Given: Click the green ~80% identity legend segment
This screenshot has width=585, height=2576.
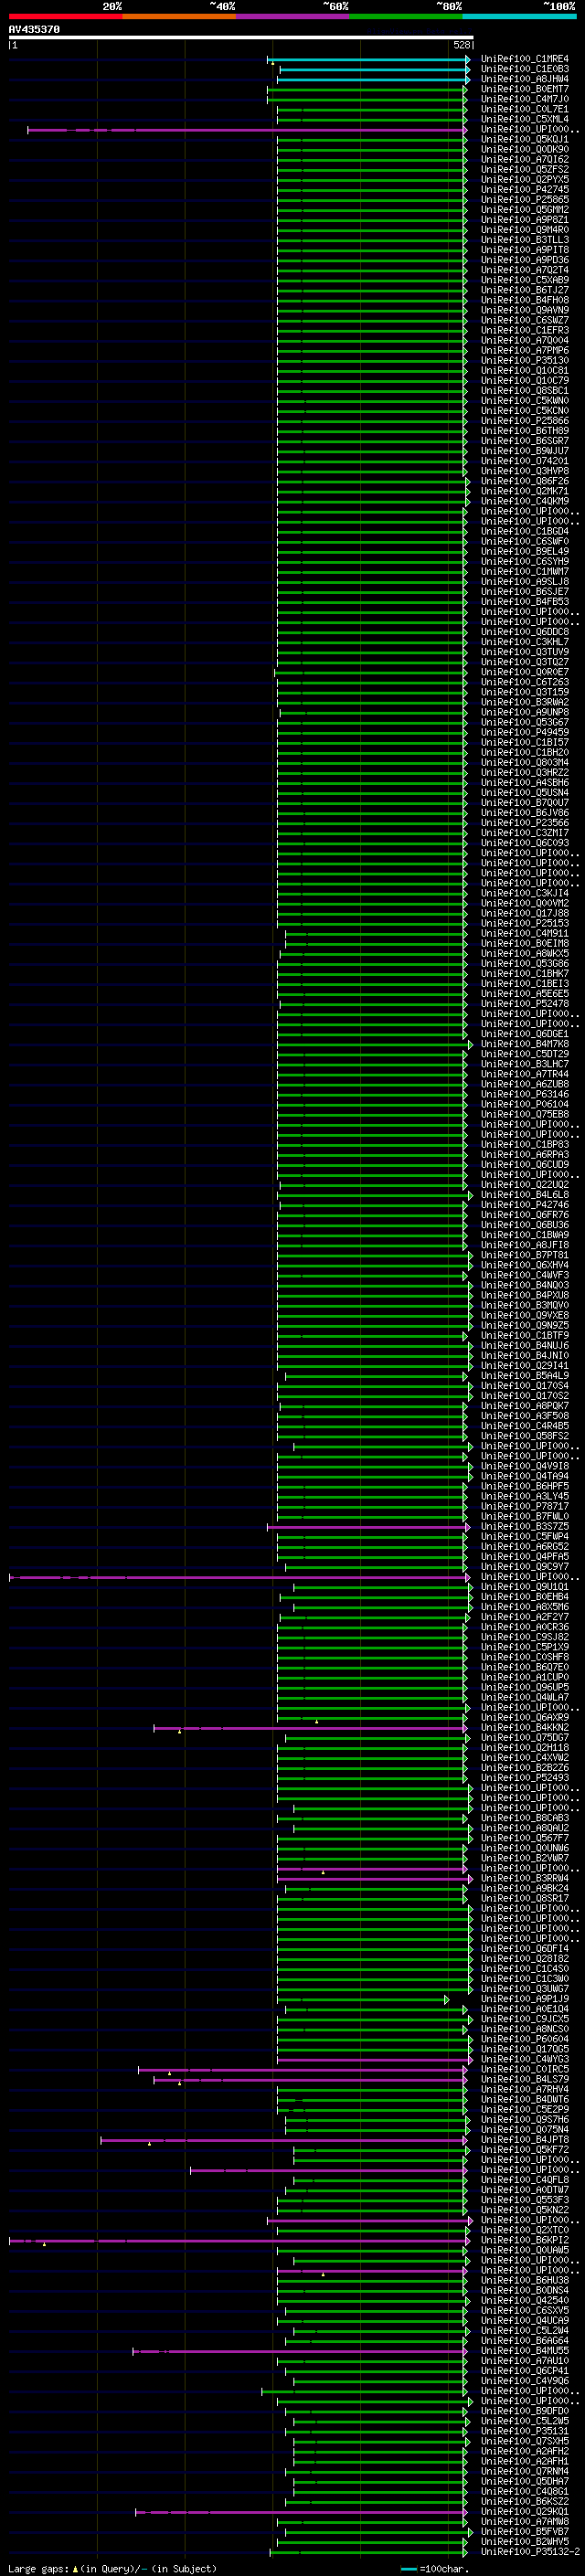Looking at the screenshot, I should pos(406,16).
